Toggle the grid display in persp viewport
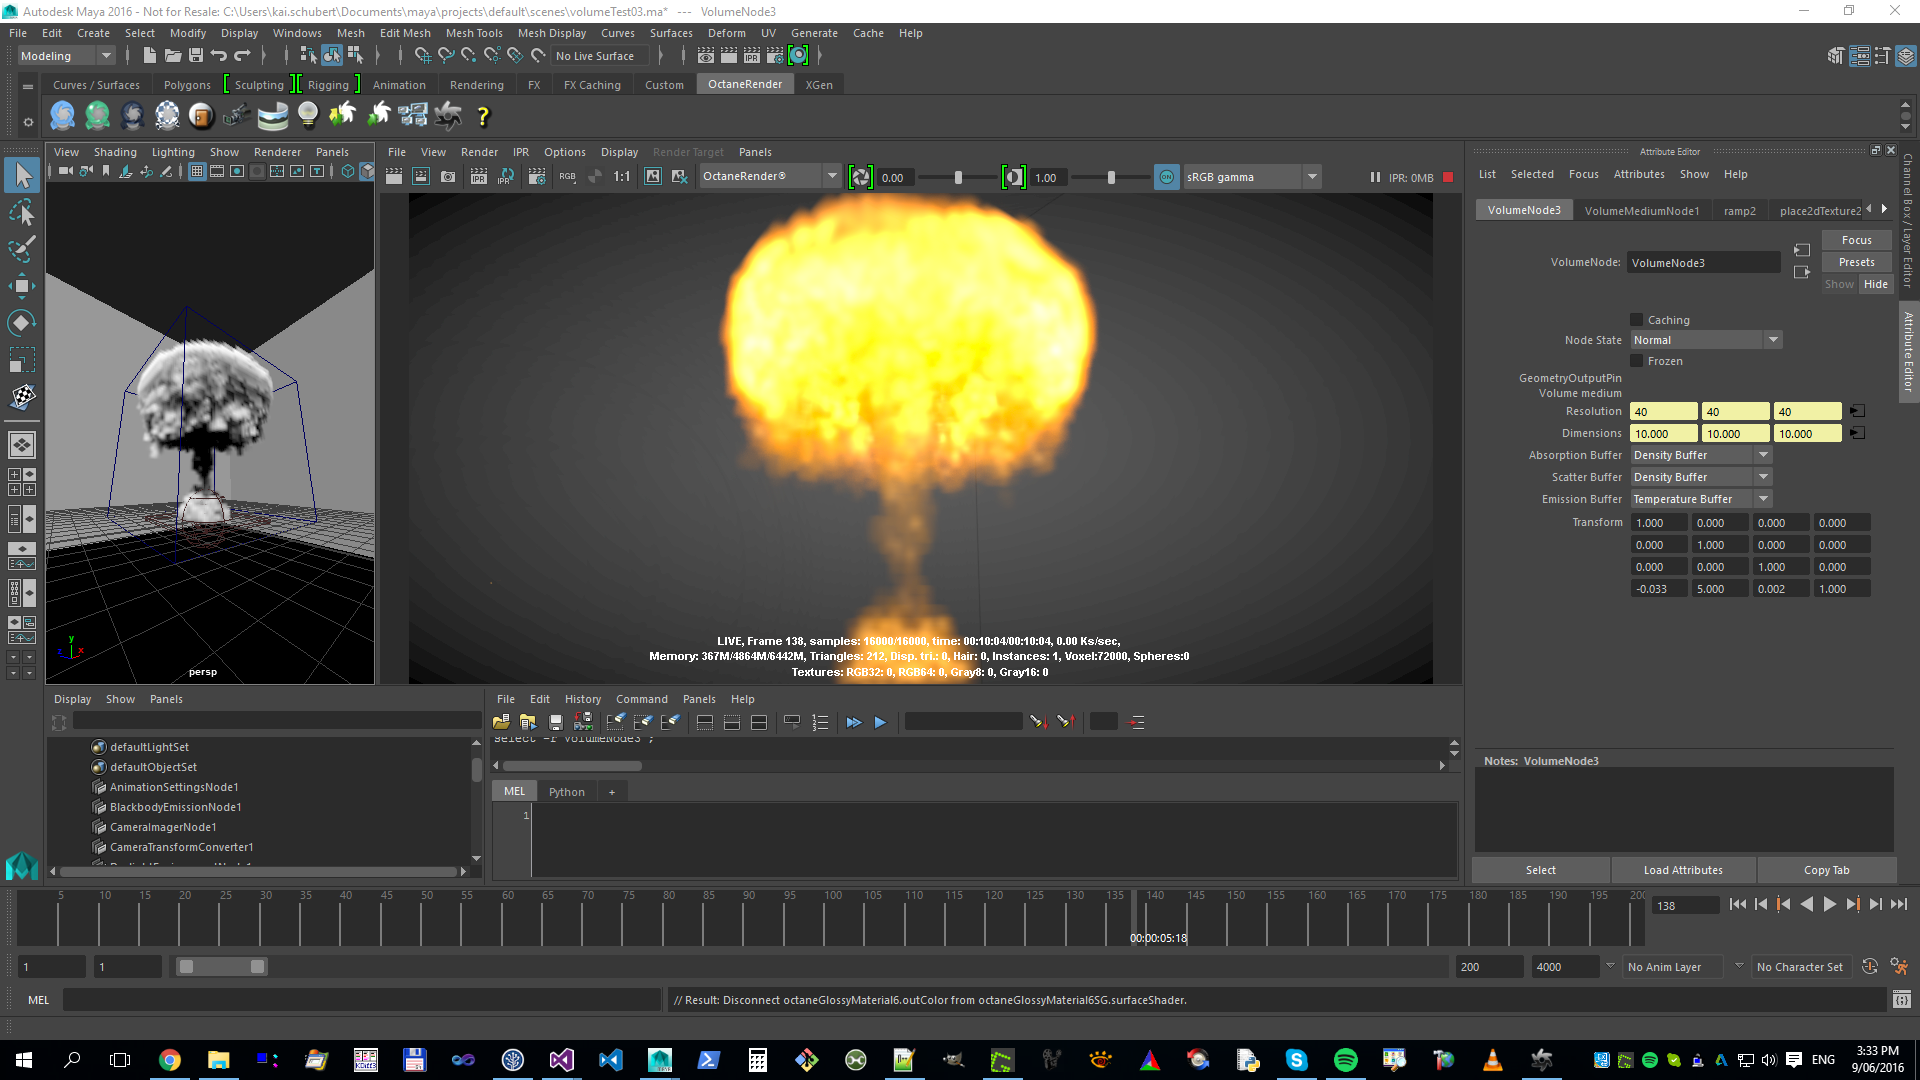The width and height of the screenshot is (1920, 1080). [197, 172]
